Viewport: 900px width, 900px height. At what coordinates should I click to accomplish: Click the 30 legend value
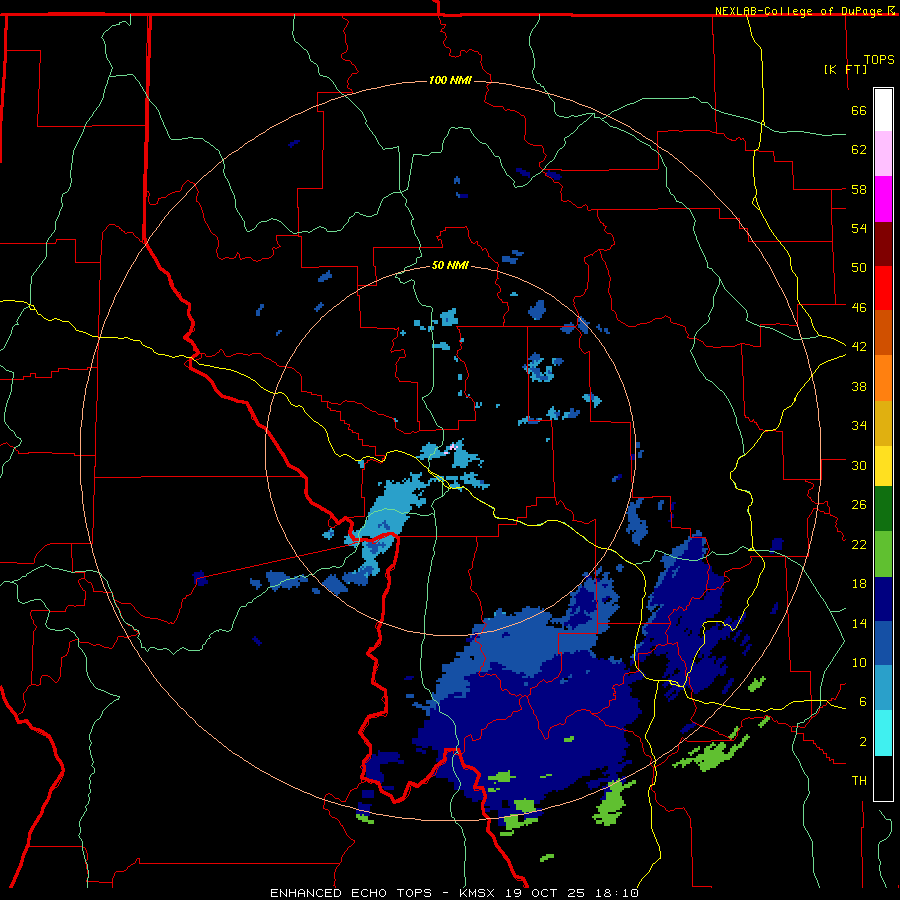click(x=859, y=465)
